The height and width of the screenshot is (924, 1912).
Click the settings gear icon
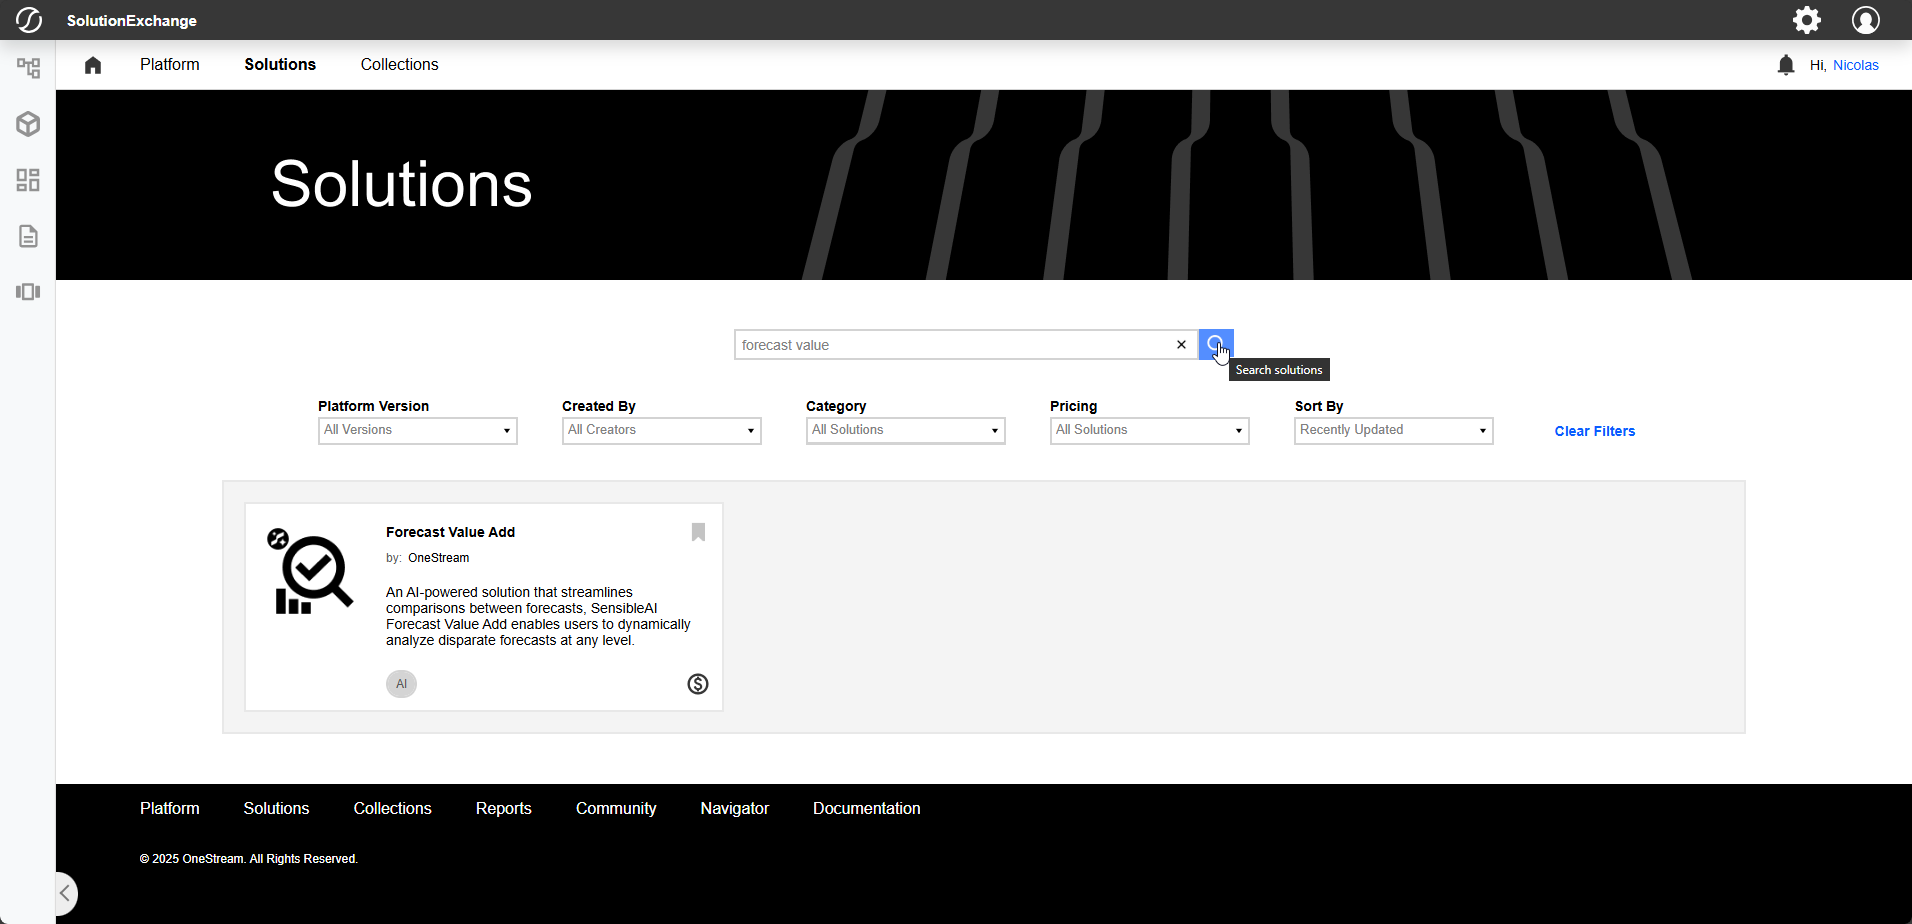[x=1806, y=20]
